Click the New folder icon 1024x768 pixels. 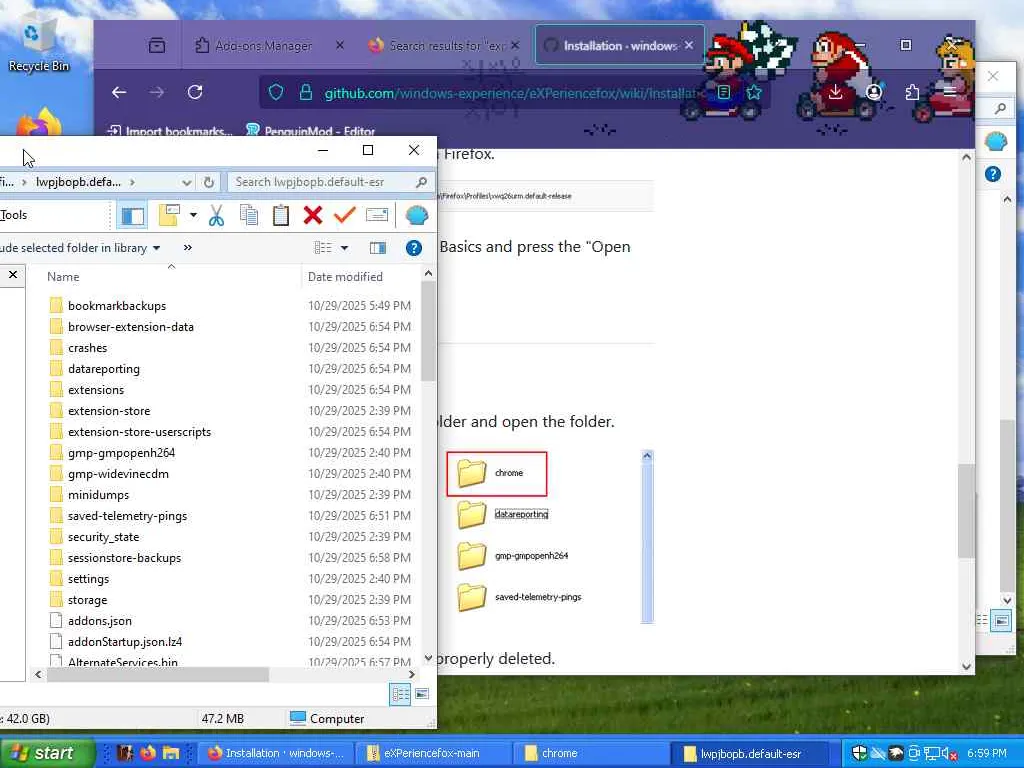pyautogui.click(x=169, y=215)
